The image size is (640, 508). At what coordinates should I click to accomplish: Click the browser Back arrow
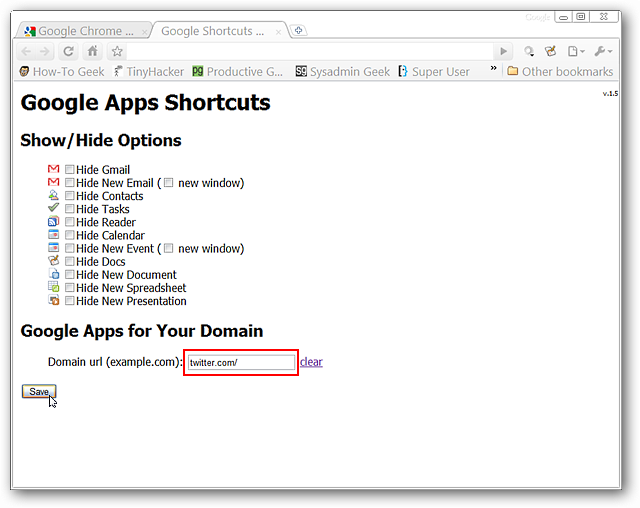pyautogui.click(x=26, y=51)
